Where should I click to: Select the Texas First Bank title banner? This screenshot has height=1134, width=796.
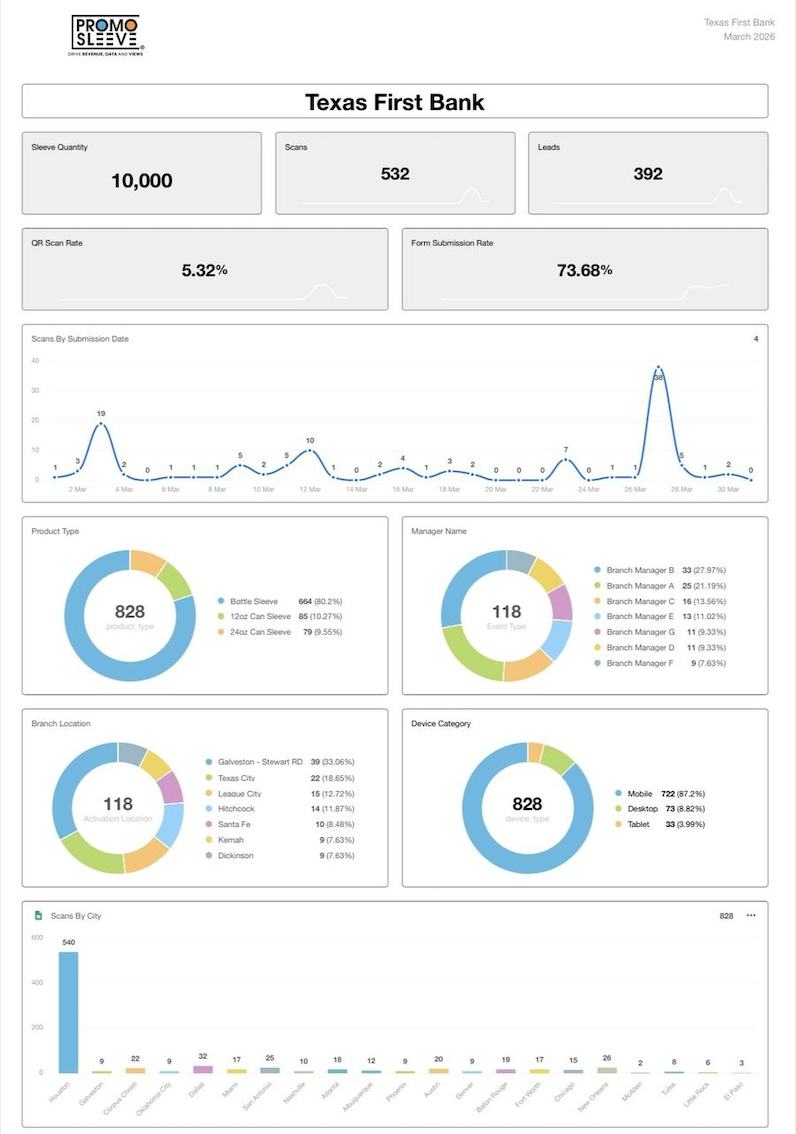pos(395,101)
